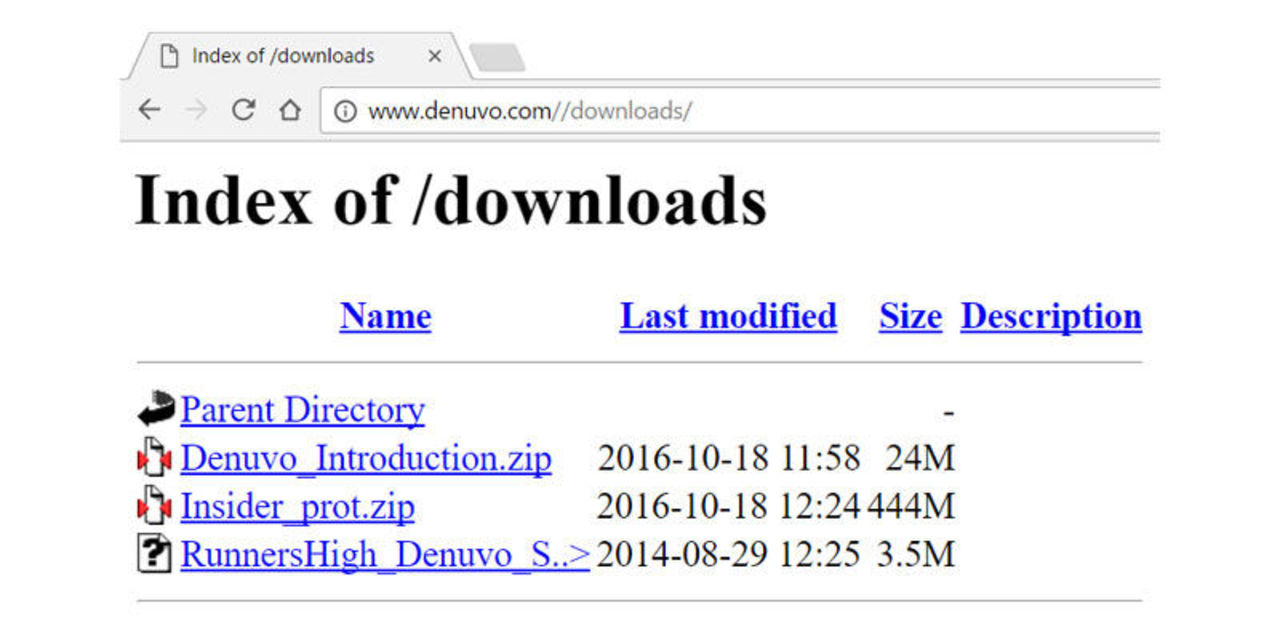The image size is (1280, 640).
Task: Download the Insider_prot.zip file link
Action: click(x=297, y=506)
